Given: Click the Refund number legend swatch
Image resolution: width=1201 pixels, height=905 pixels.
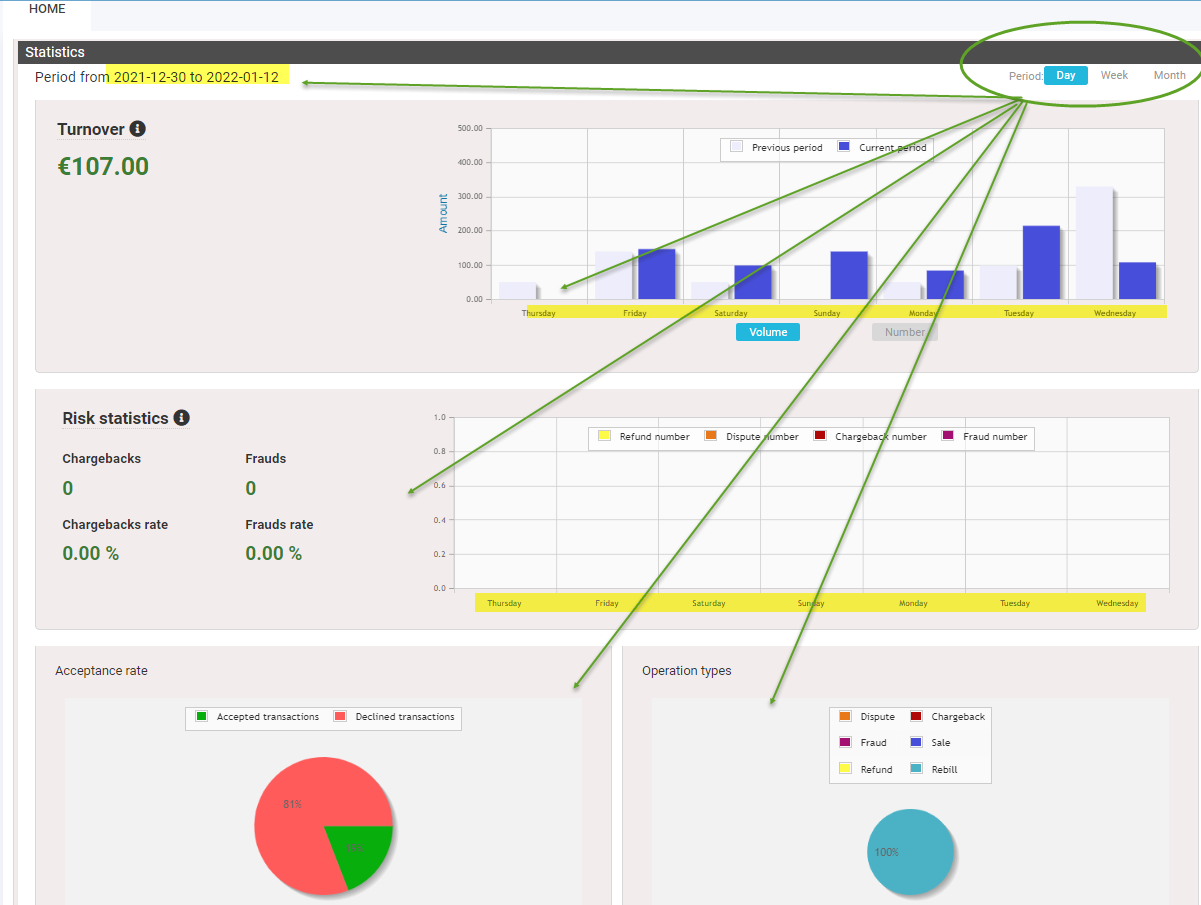Looking at the screenshot, I should [604, 436].
